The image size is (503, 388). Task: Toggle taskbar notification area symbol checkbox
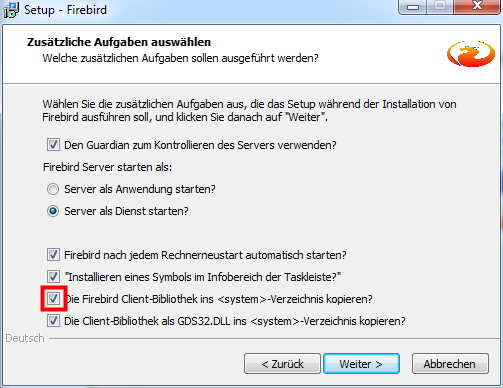click(x=53, y=277)
